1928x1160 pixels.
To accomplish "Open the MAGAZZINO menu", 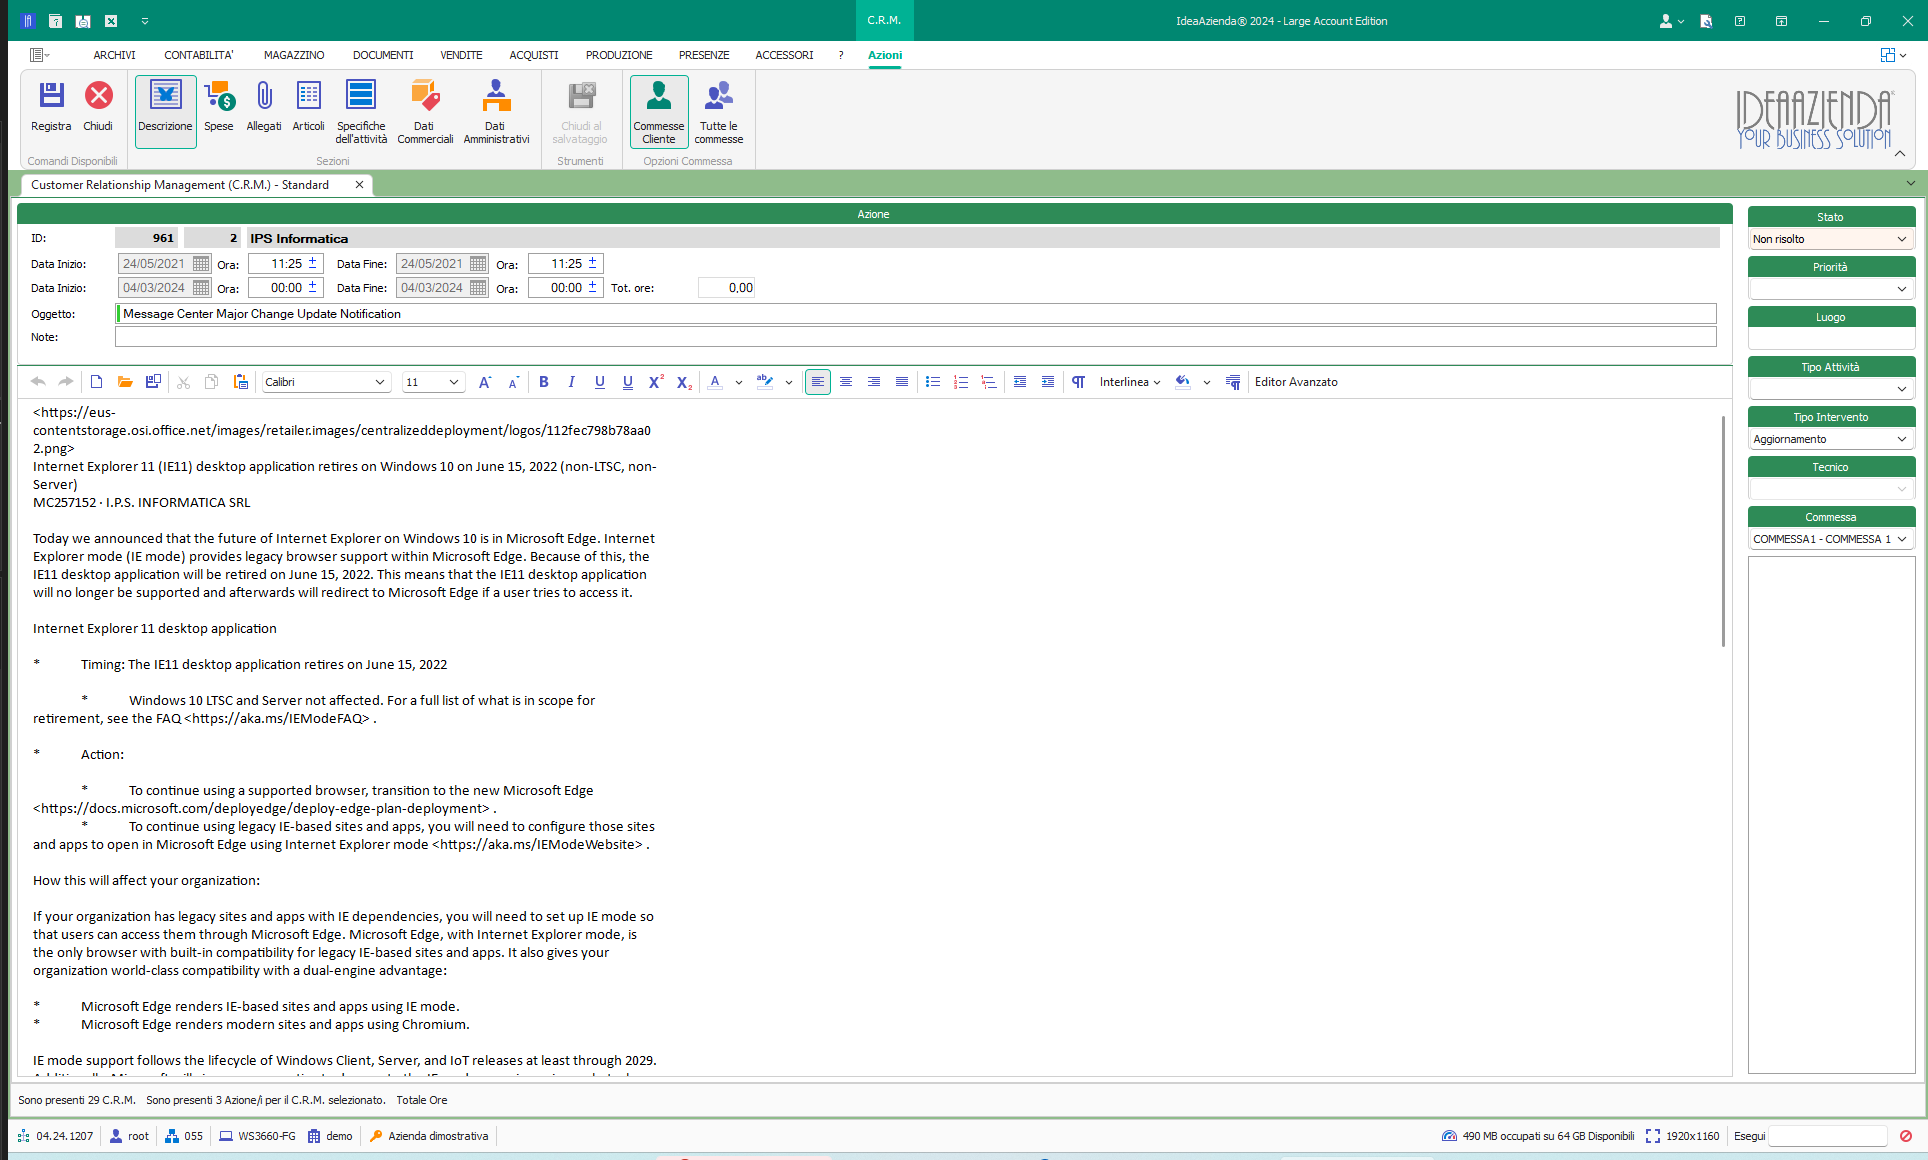I will (x=294, y=55).
